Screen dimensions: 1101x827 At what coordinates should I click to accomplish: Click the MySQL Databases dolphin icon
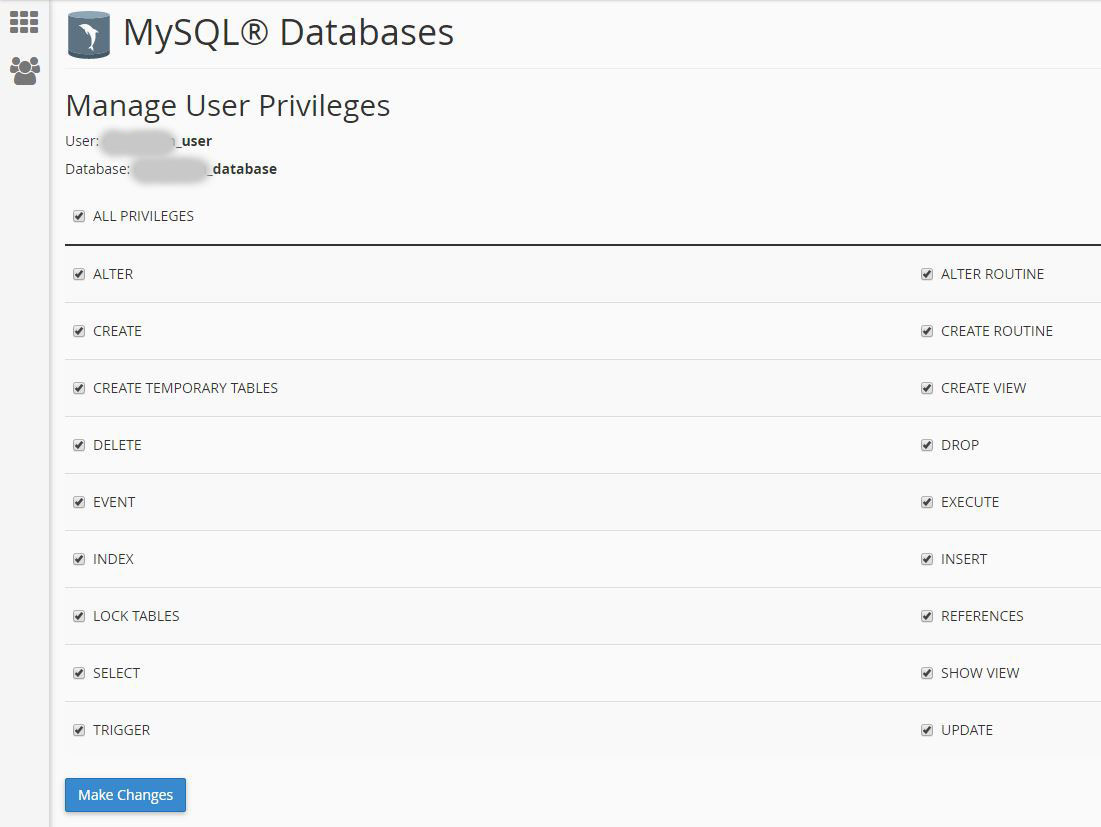[89, 35]
